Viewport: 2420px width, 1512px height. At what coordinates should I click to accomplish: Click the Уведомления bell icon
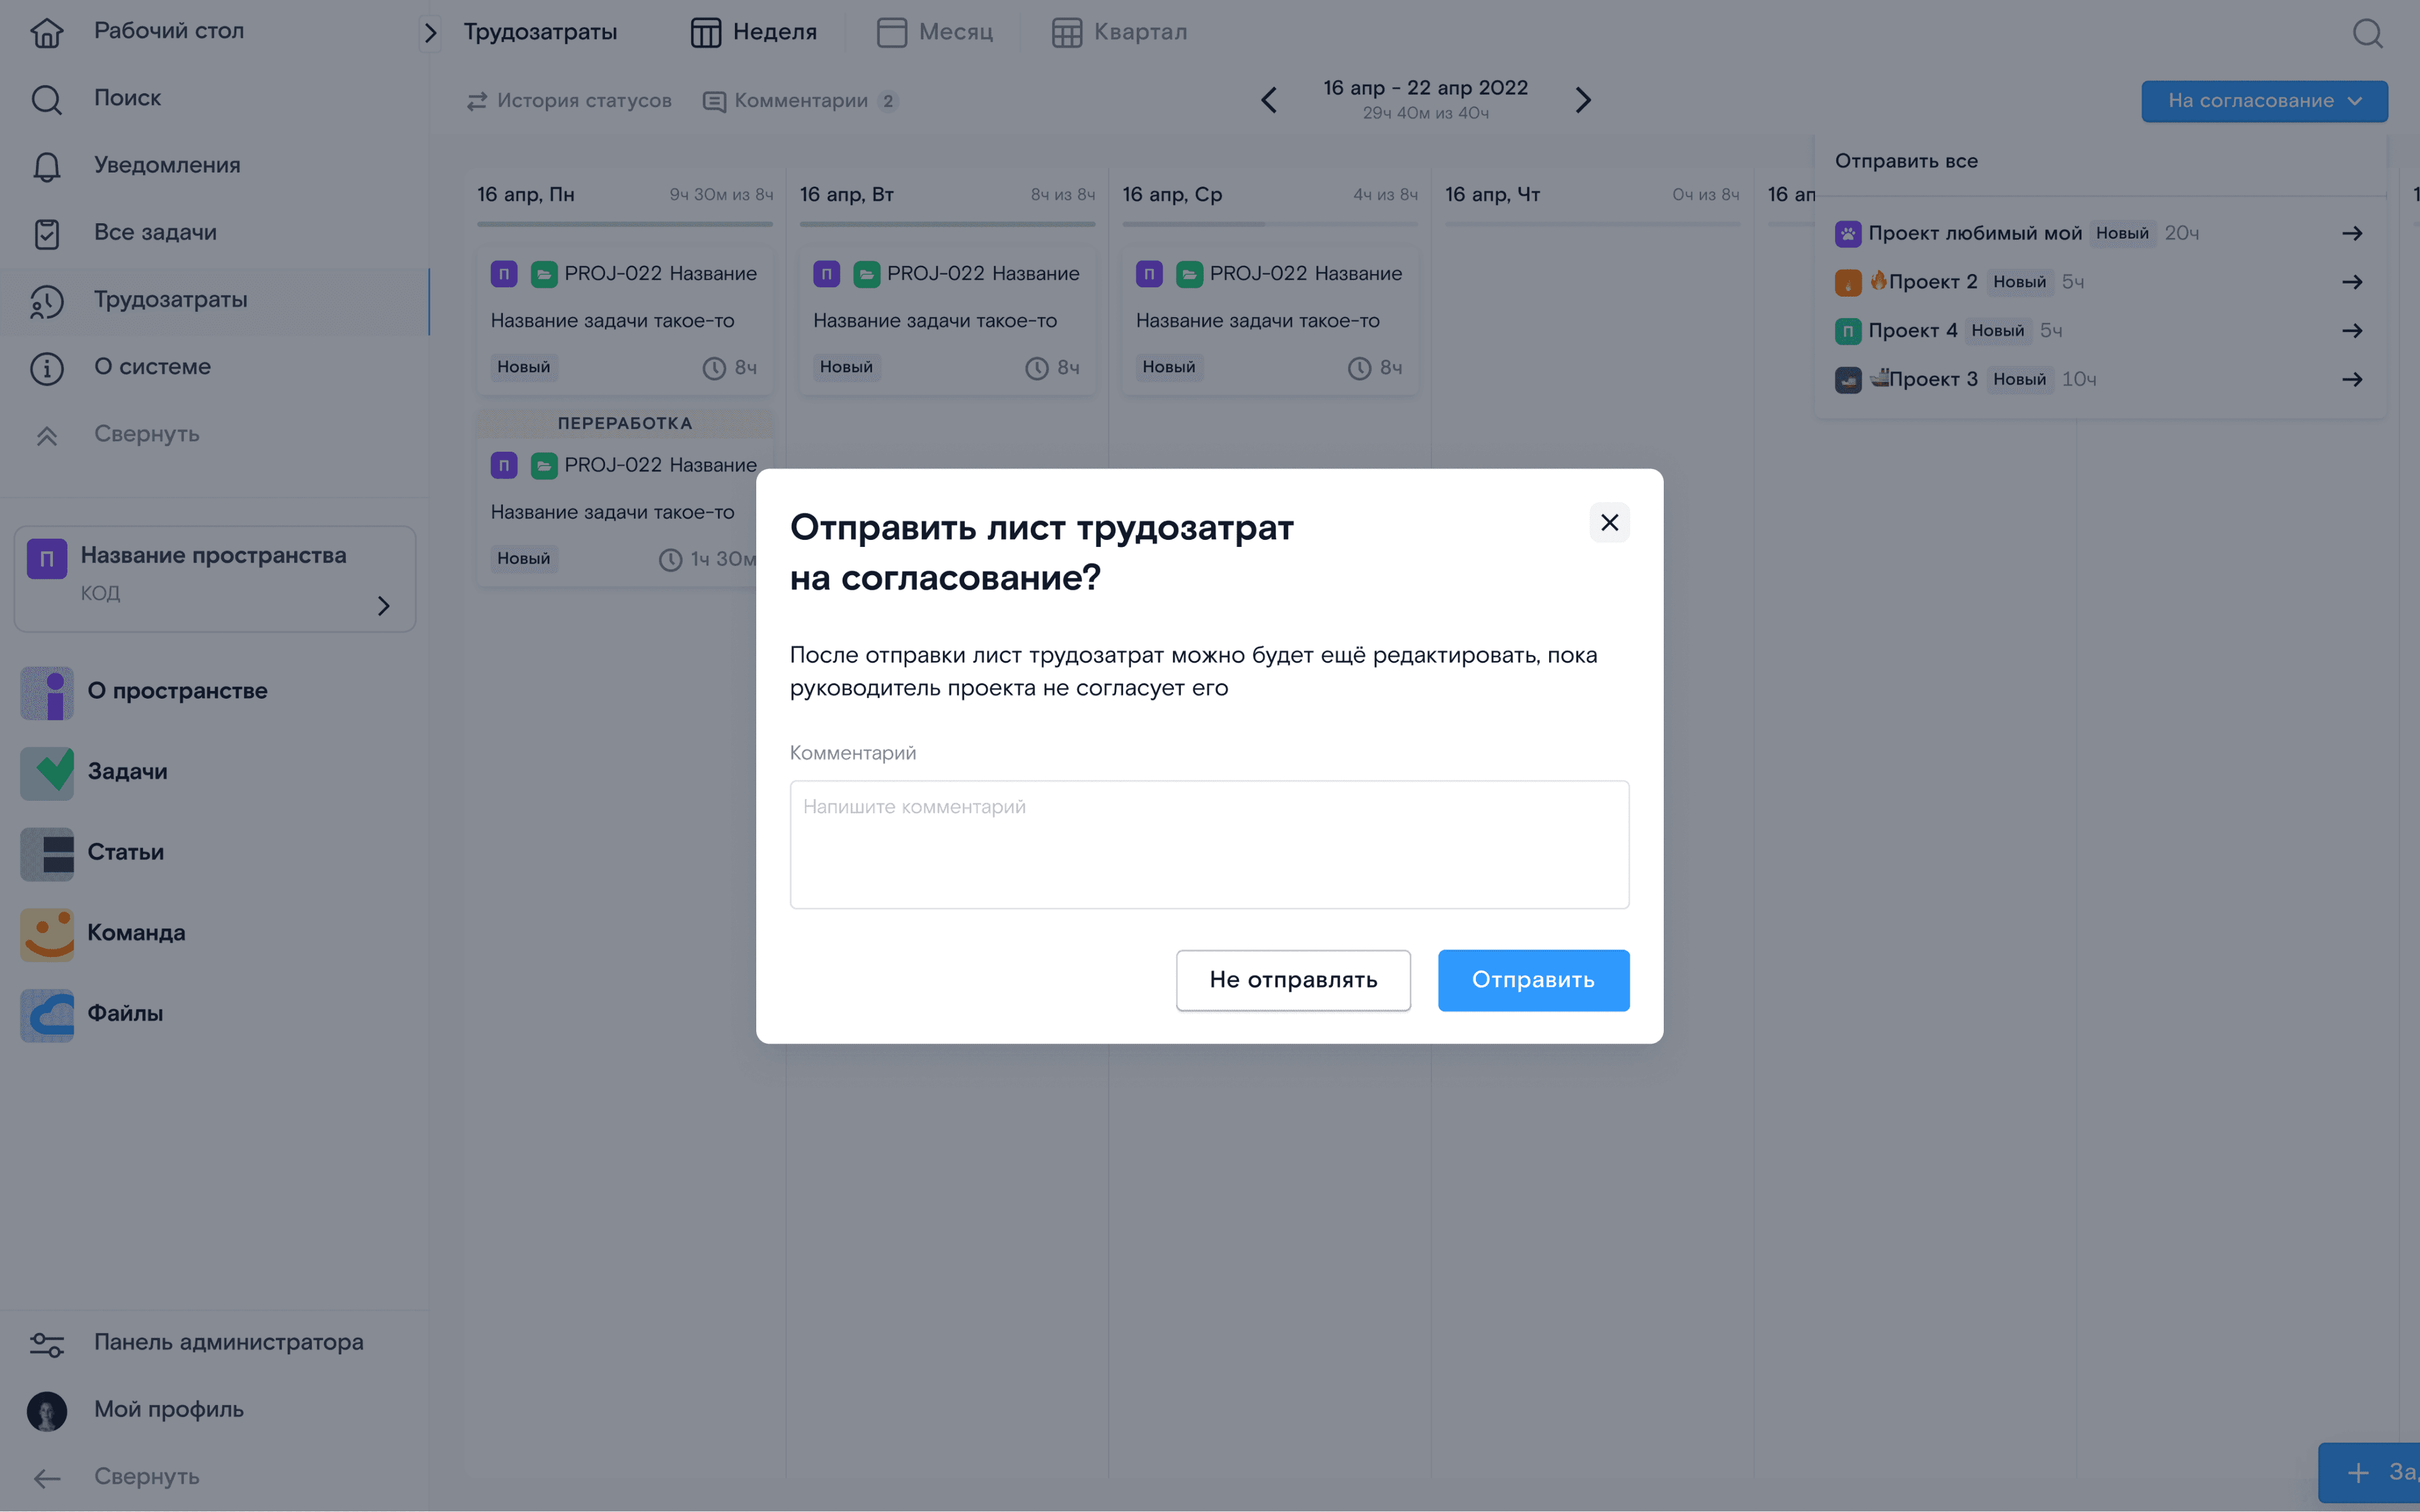pos(46,166)
